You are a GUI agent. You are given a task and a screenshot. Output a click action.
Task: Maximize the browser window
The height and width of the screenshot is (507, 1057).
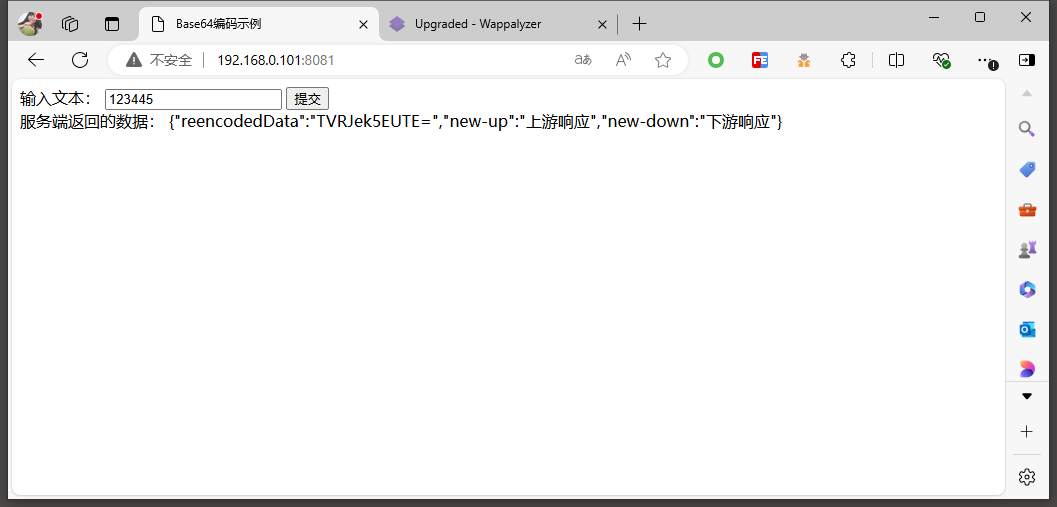click(979, 18)
